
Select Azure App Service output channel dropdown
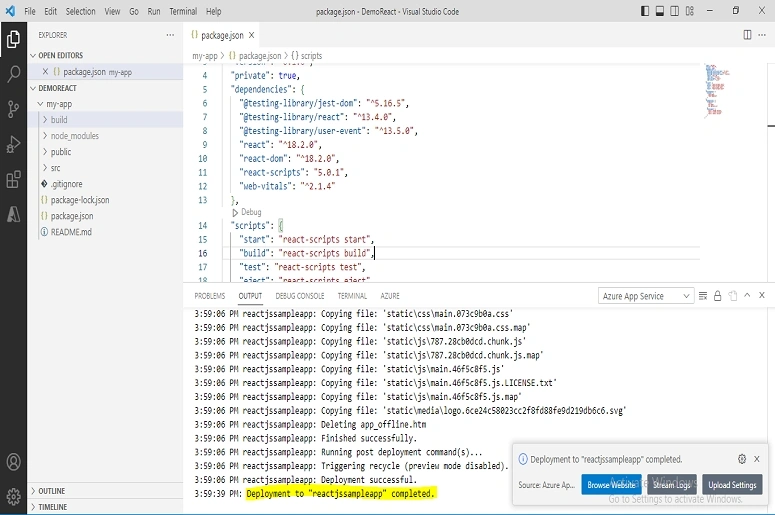646,296
